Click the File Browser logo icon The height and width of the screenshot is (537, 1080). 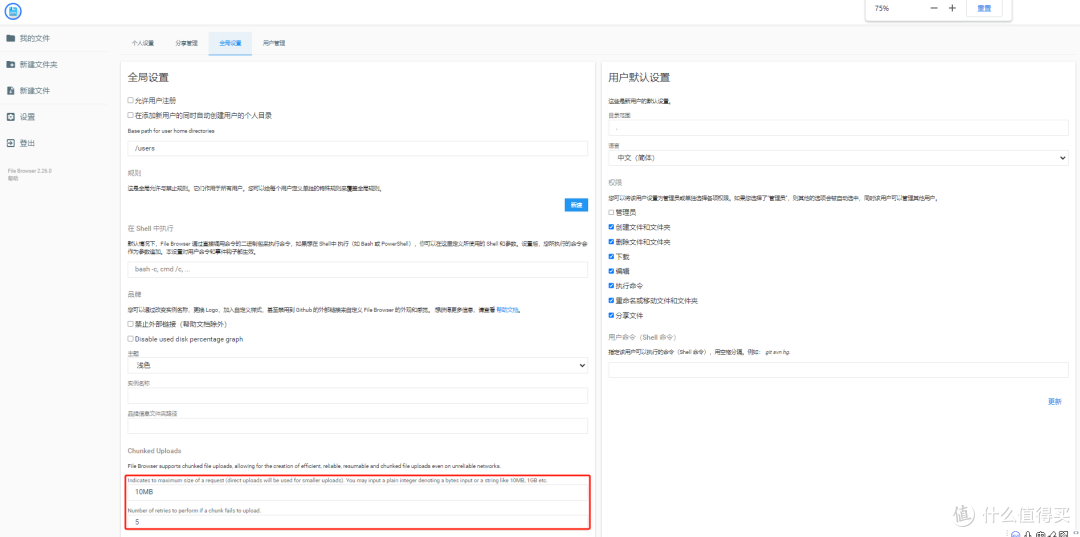coord(13,12)
